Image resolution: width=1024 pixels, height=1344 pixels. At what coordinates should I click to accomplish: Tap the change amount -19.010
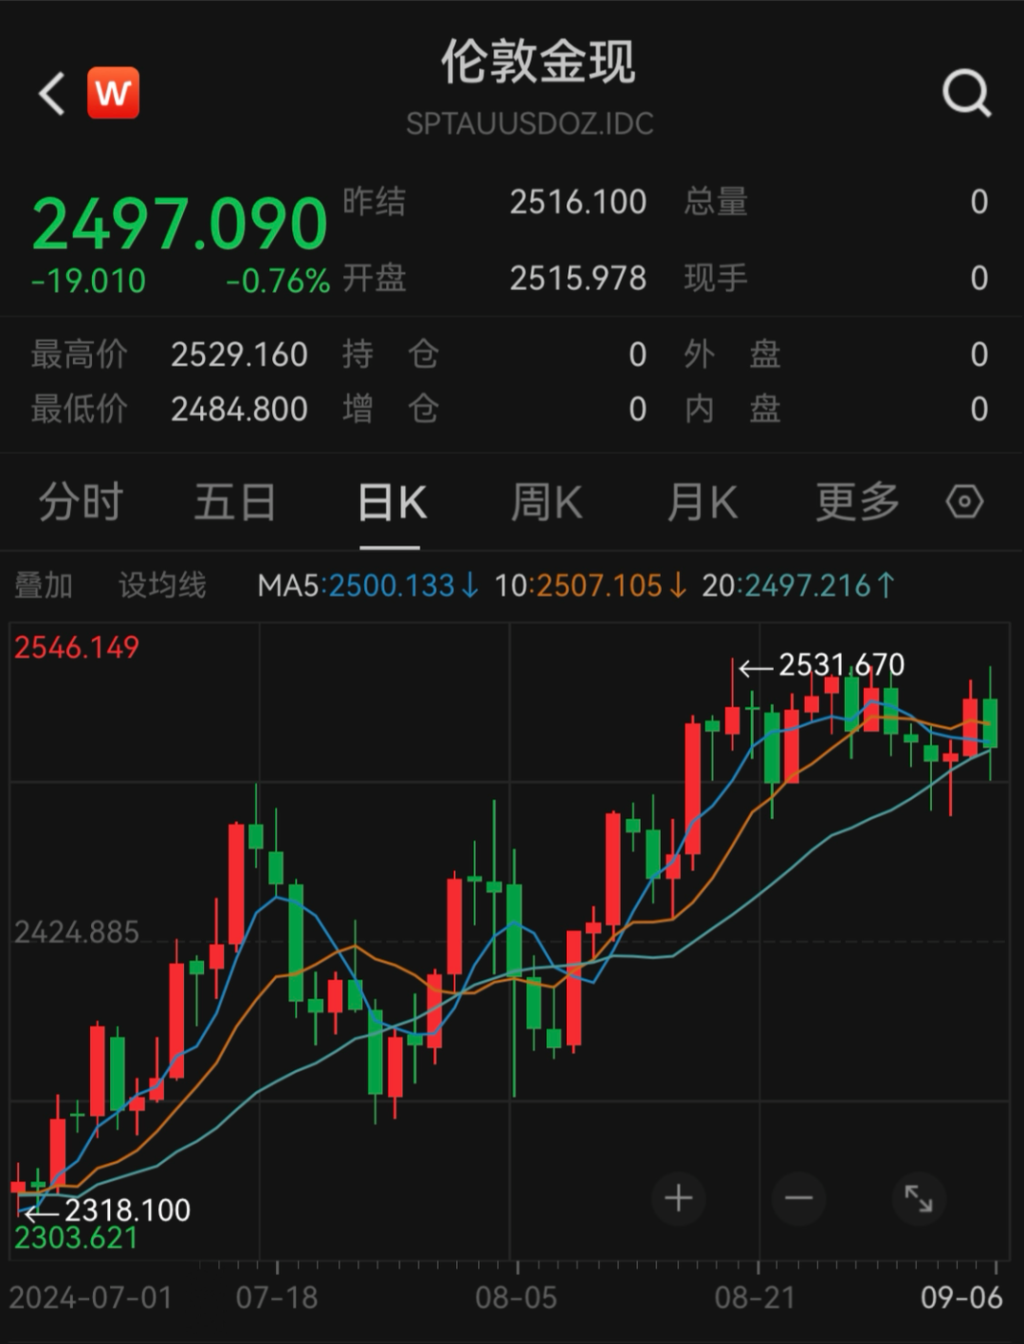[x=89, y=281]
